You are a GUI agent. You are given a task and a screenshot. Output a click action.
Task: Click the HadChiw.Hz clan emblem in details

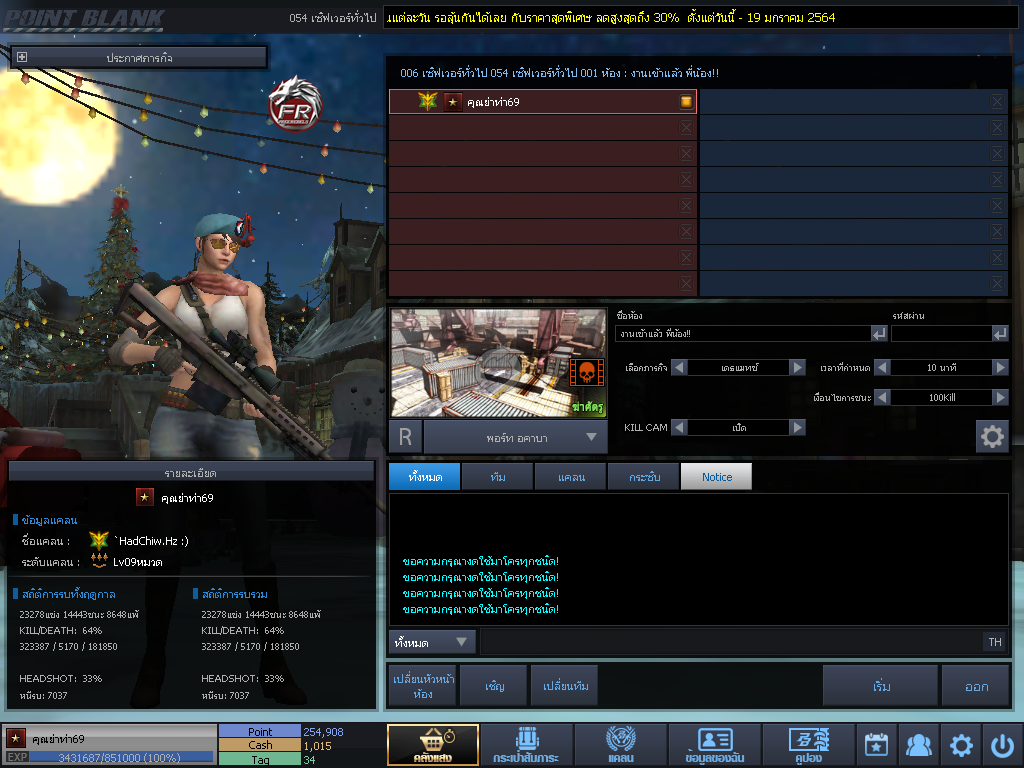click(x=99, y=540)
